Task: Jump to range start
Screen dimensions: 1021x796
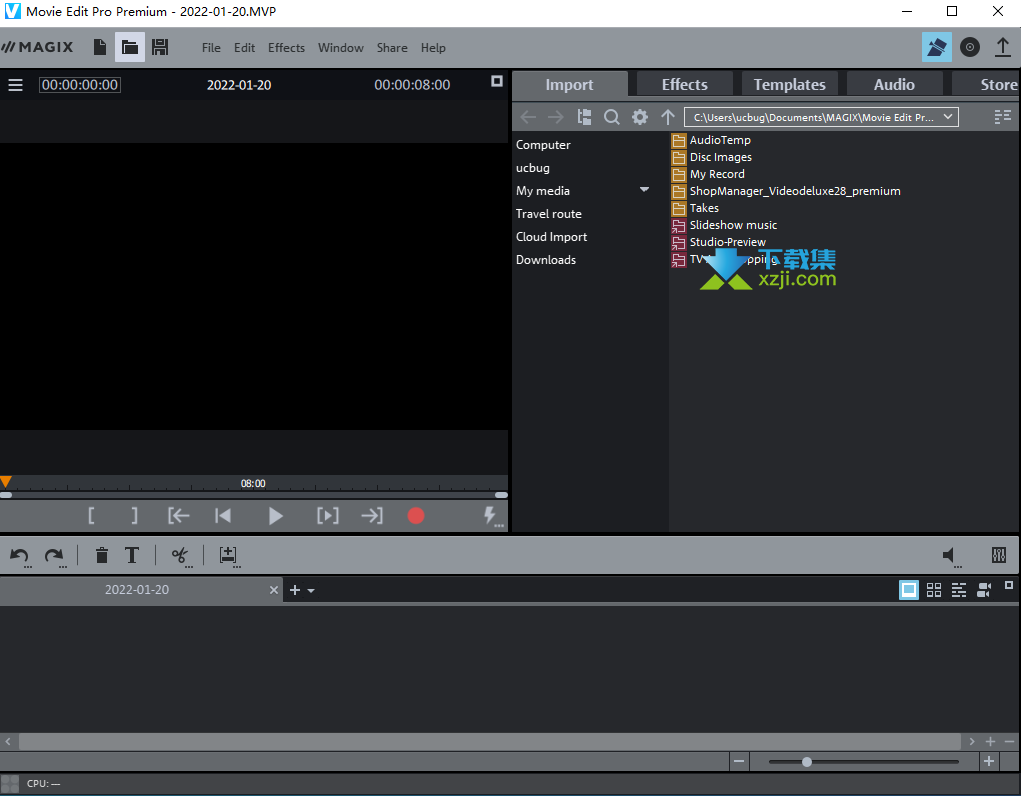Action: pos(178,516)
